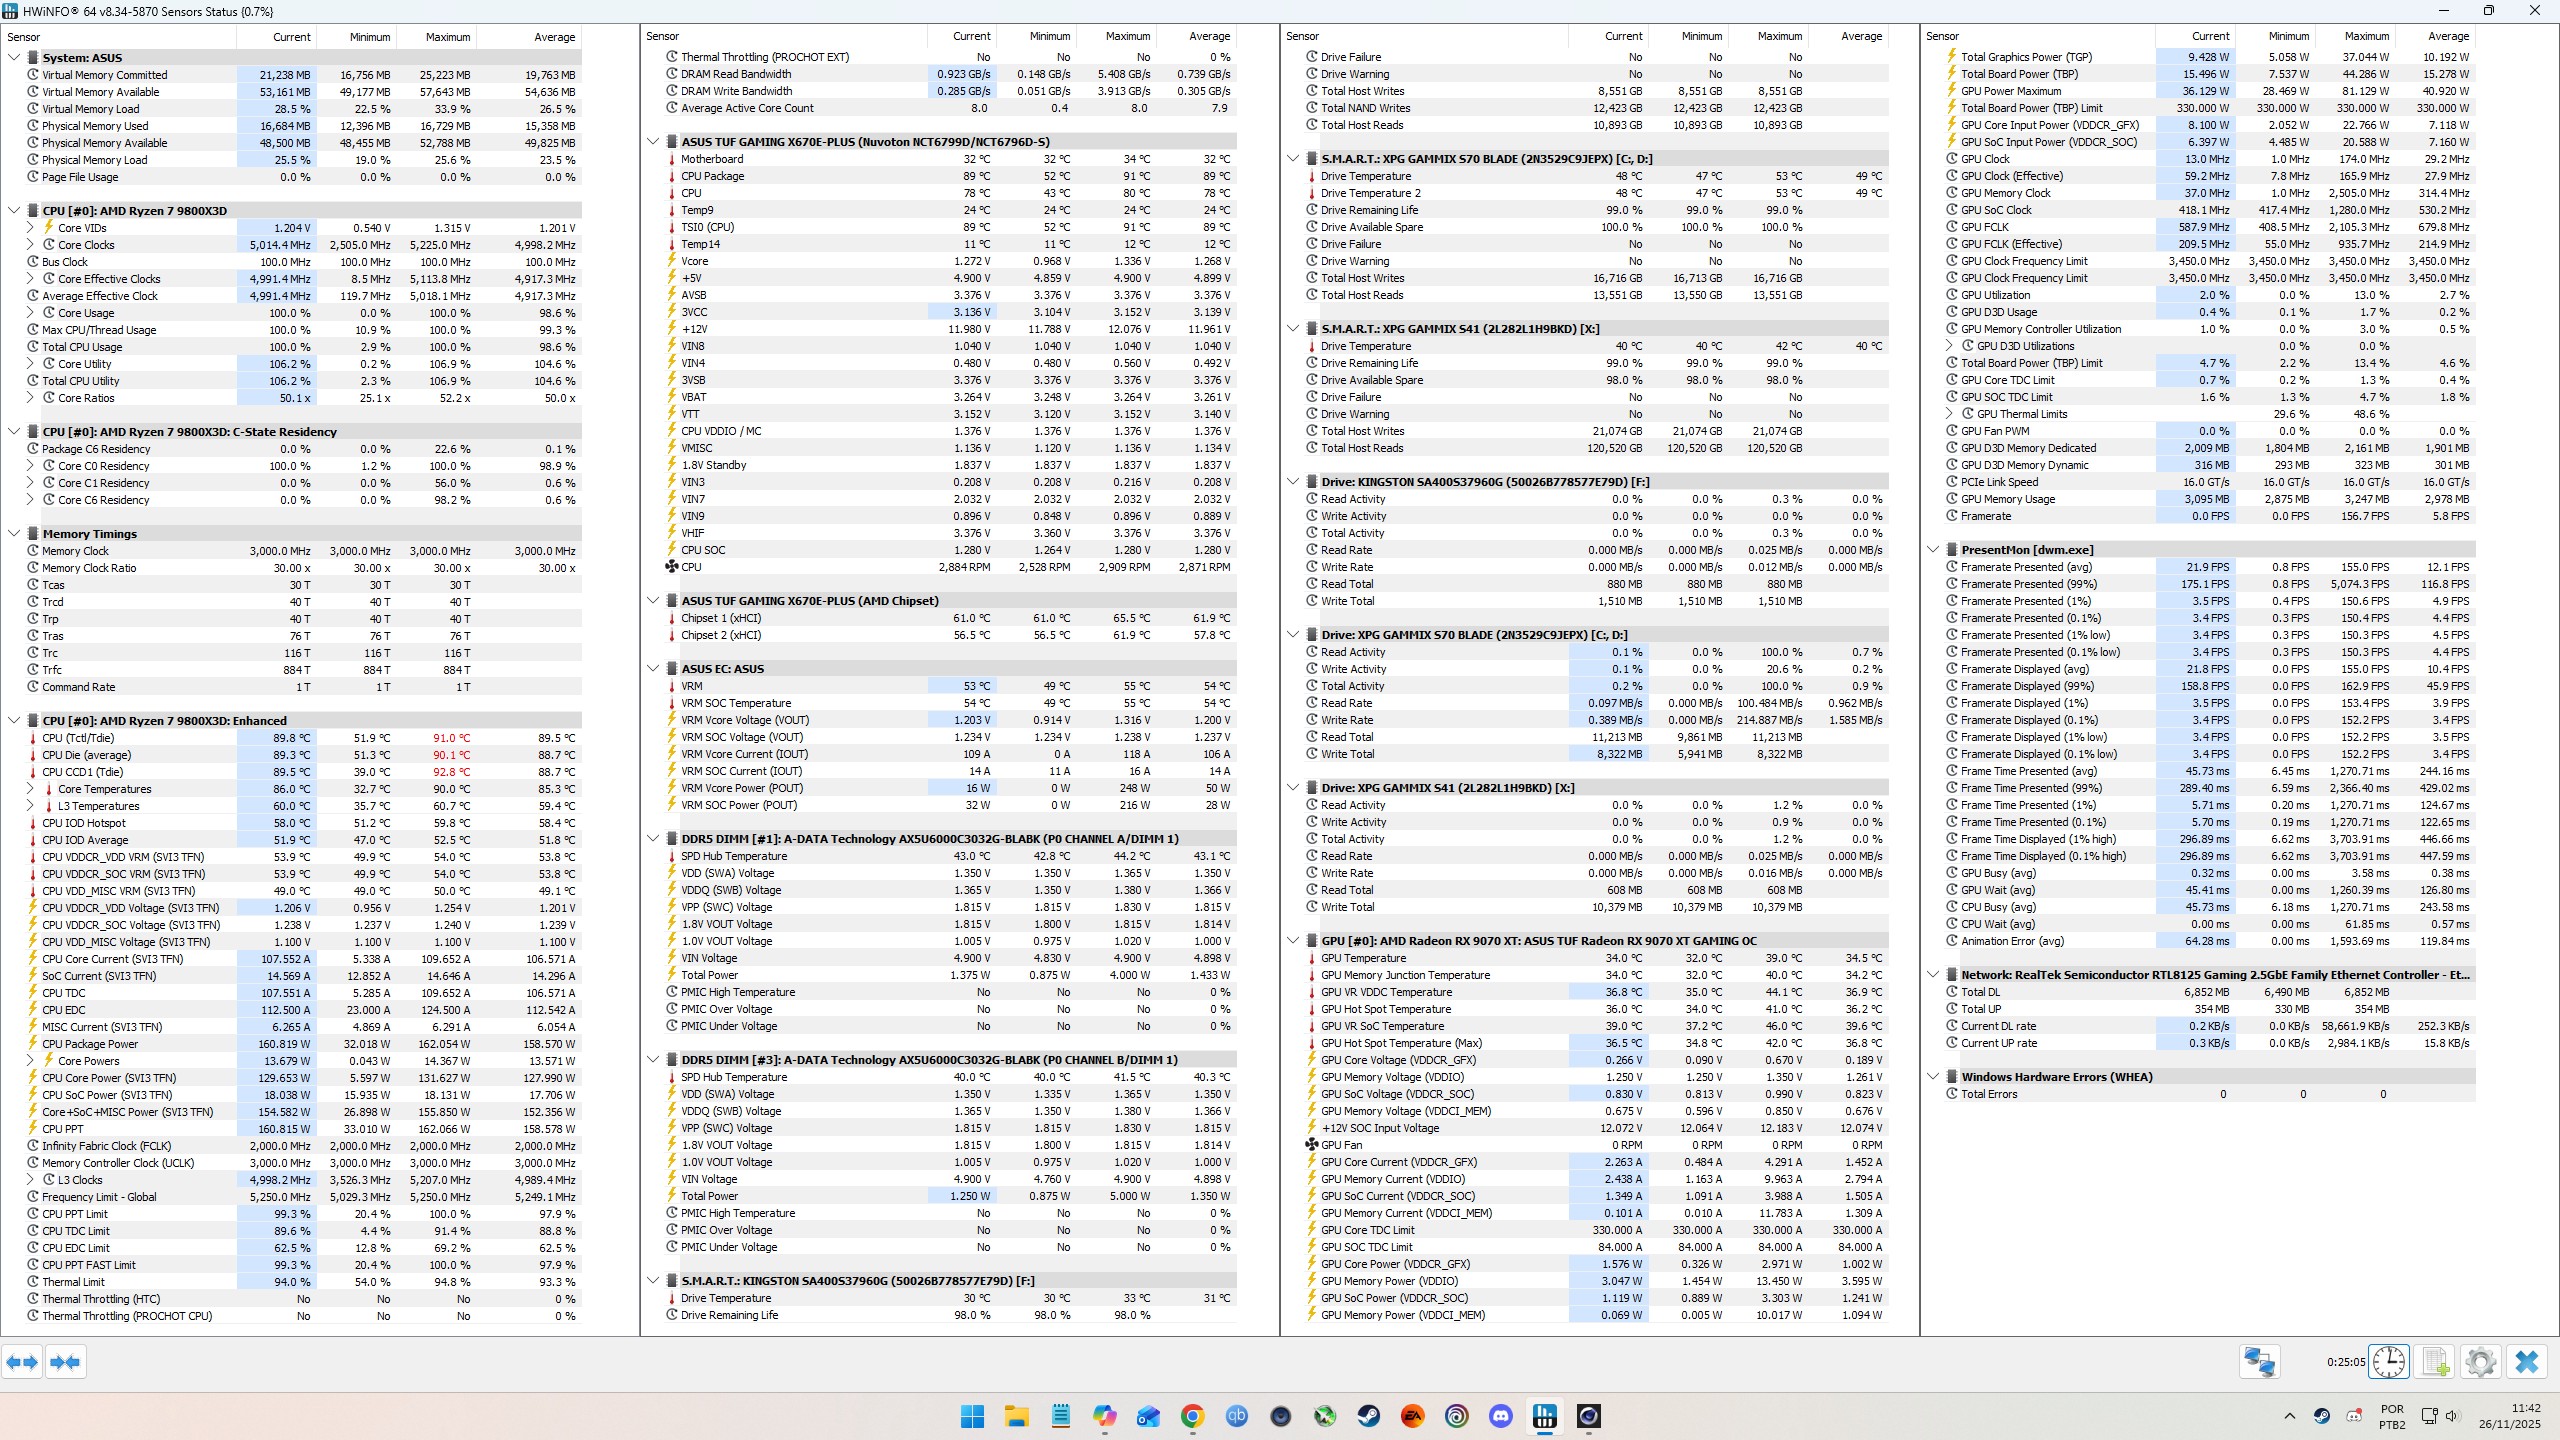Collapse the PresentMon [dwm.exe] group
The width and height of the screenshot is (2560, 1440).
(x=1933, y=550)
